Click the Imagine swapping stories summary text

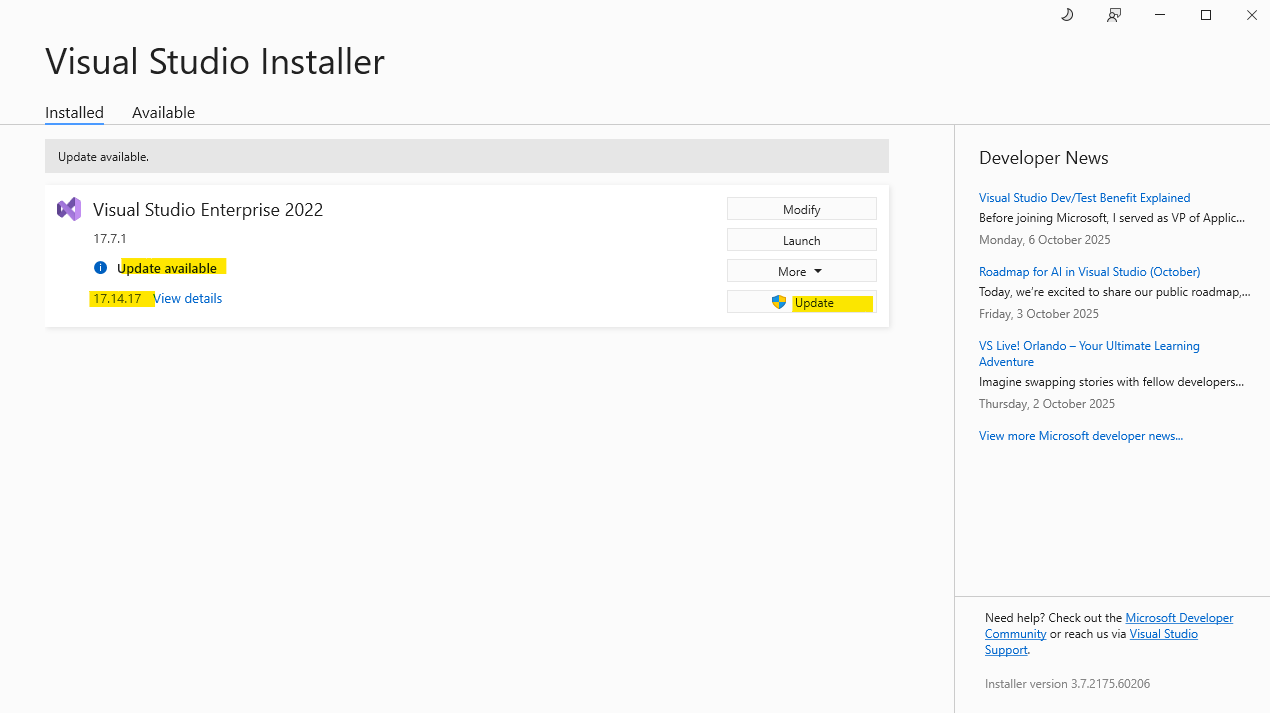[1114, 381]
